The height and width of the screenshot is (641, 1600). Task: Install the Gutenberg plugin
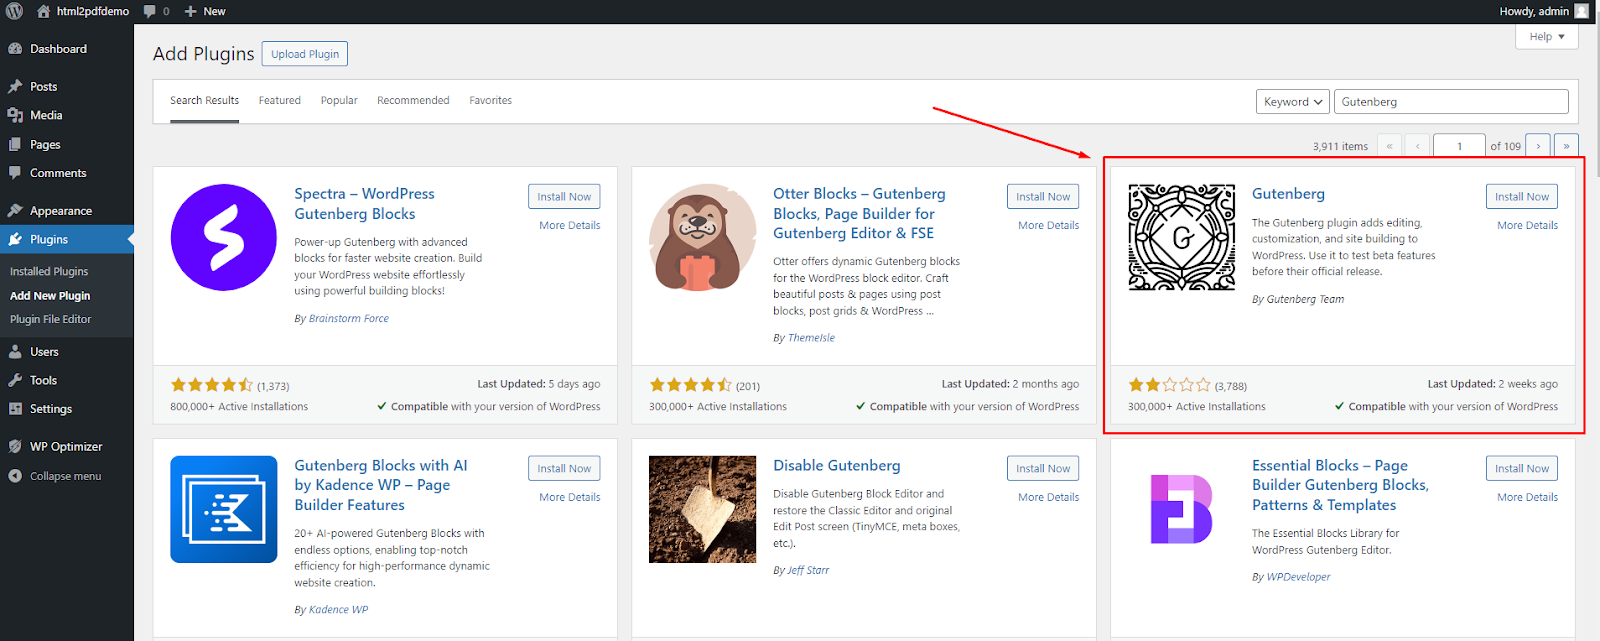[1522, 197]
